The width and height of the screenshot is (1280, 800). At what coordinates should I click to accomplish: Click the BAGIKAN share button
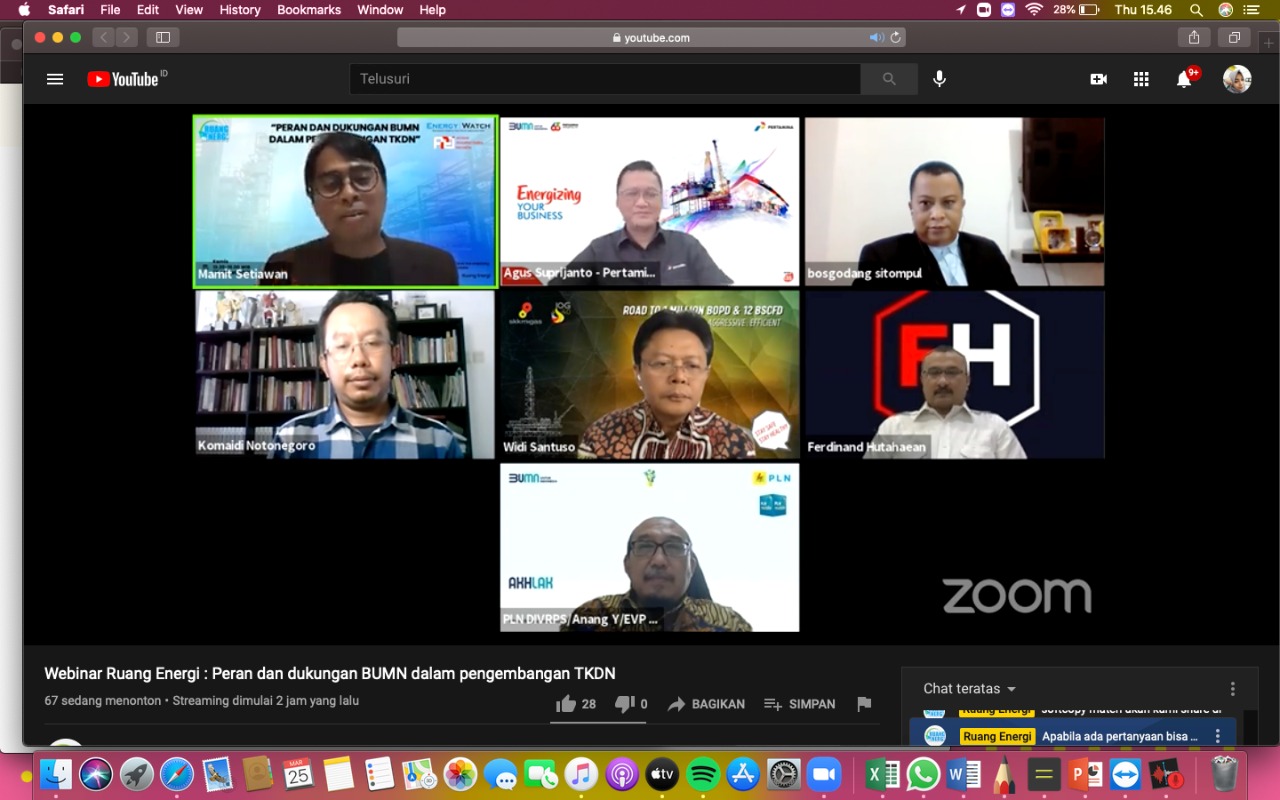[706, 704]
